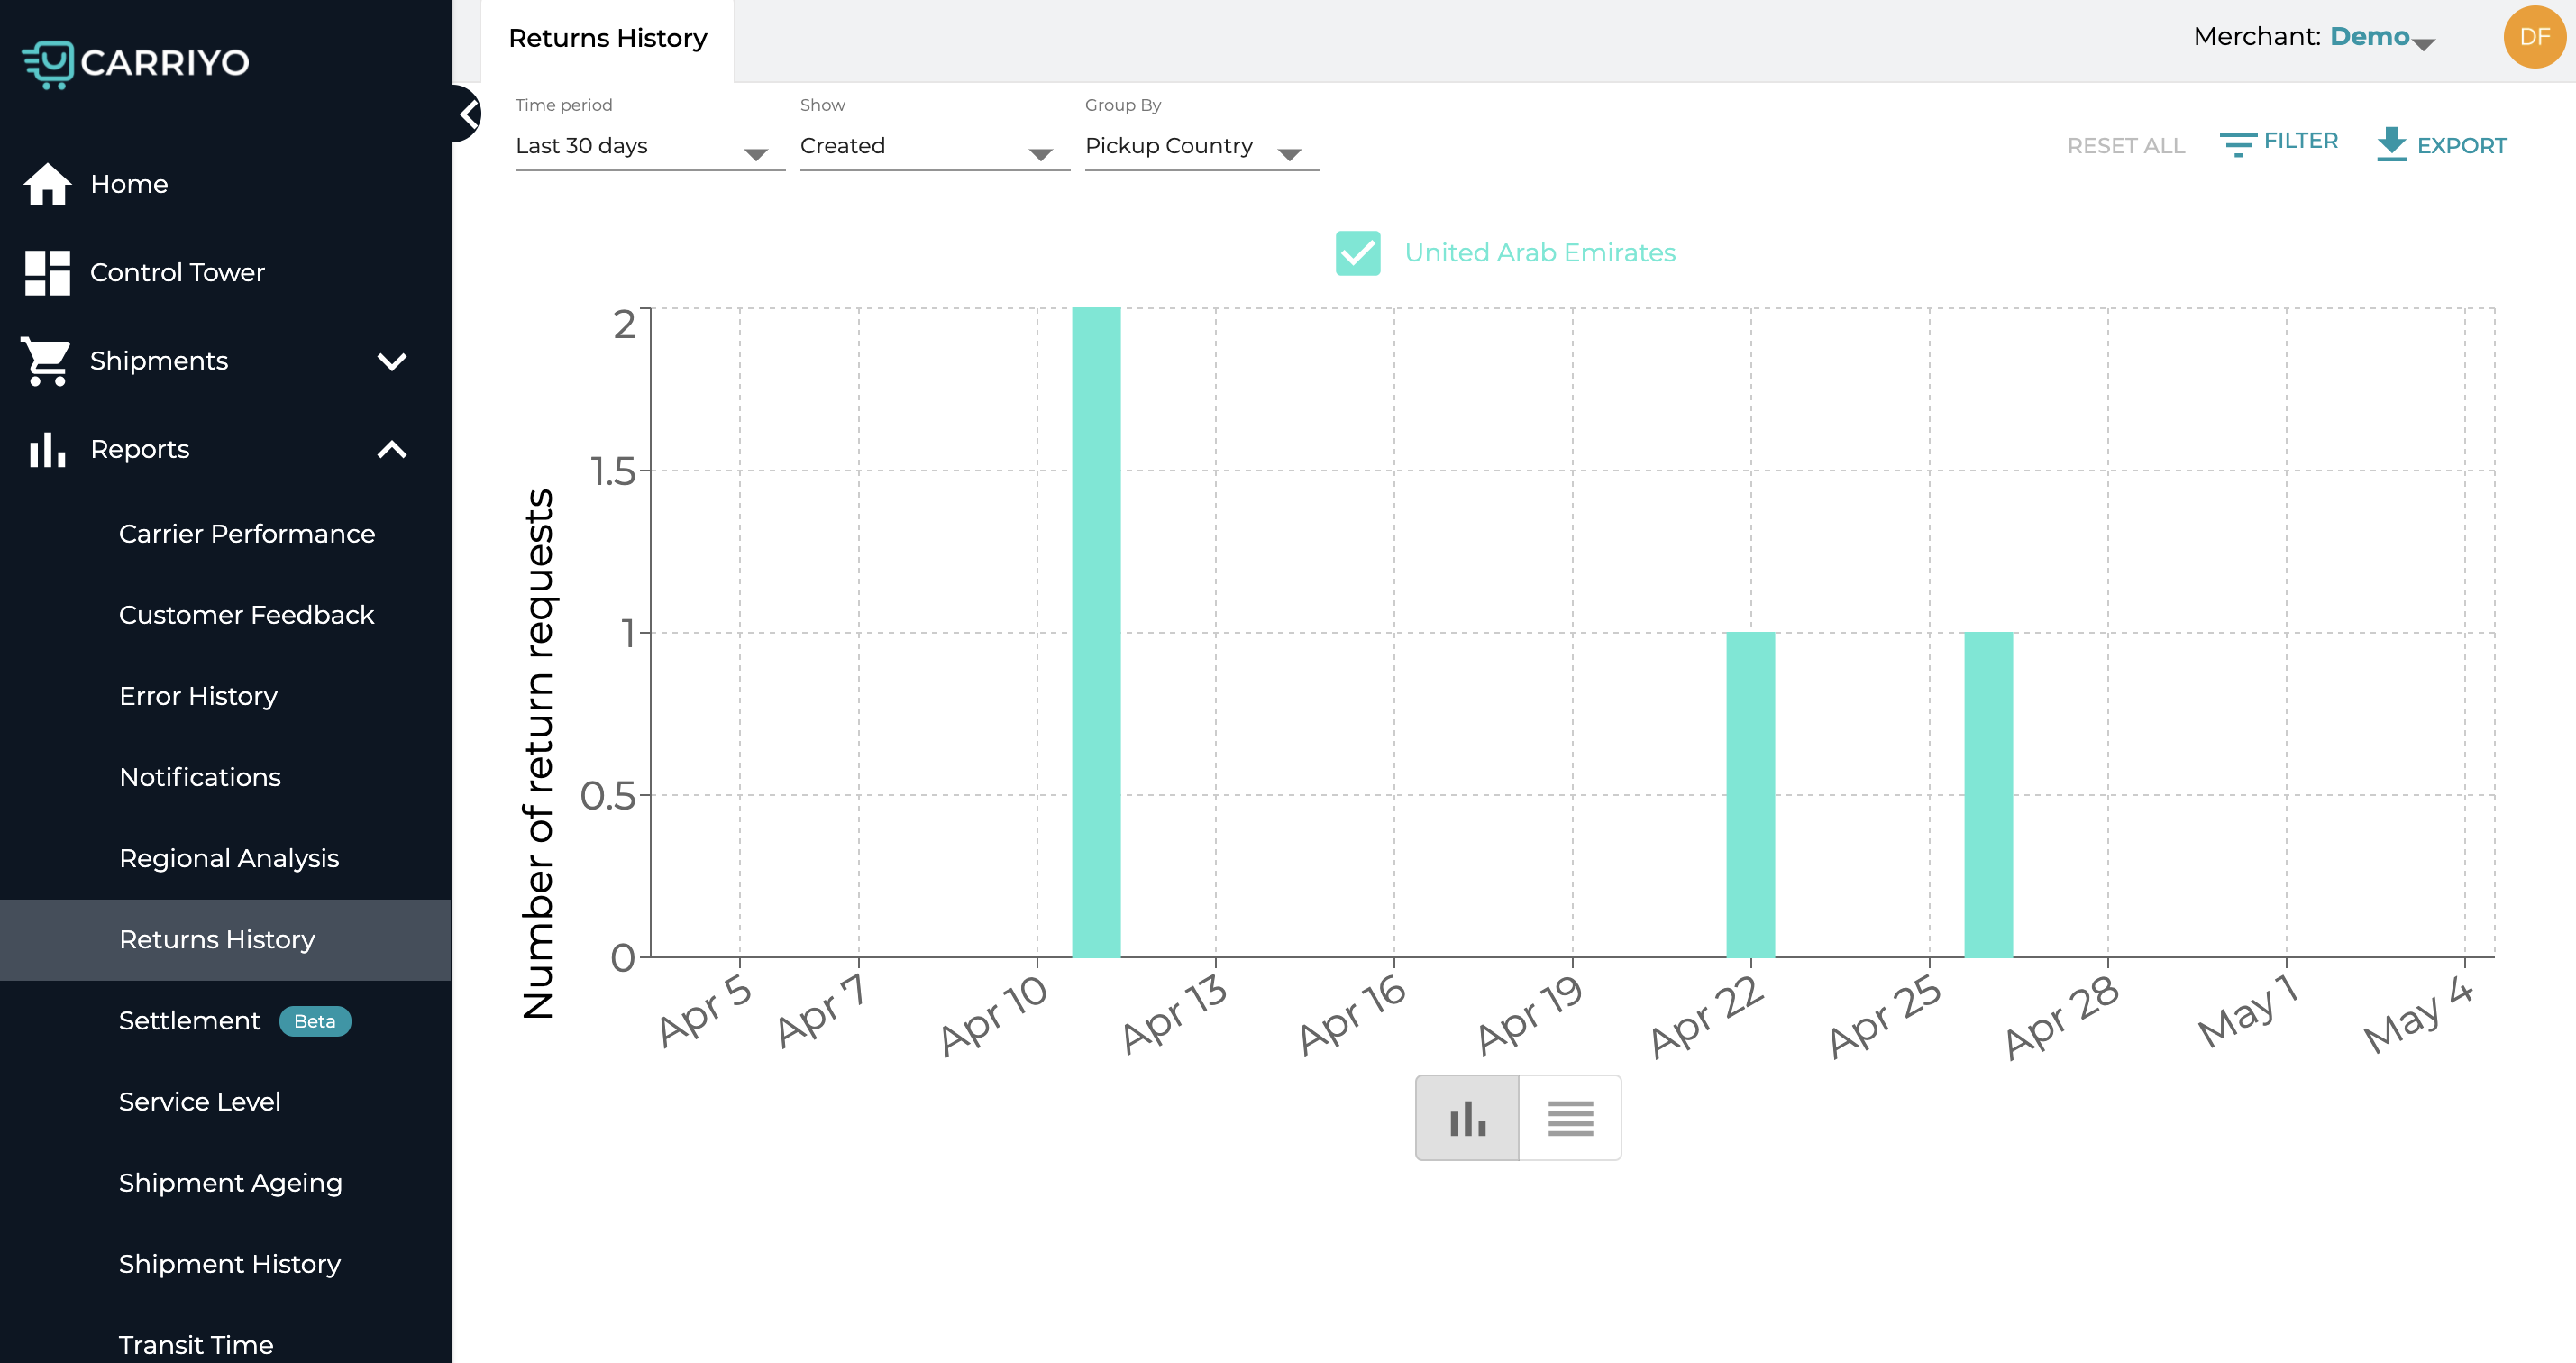Open the Merchant Demo dropdown
Image resolution: width=2576 pixels, height=1363 pixels.
2382,37
